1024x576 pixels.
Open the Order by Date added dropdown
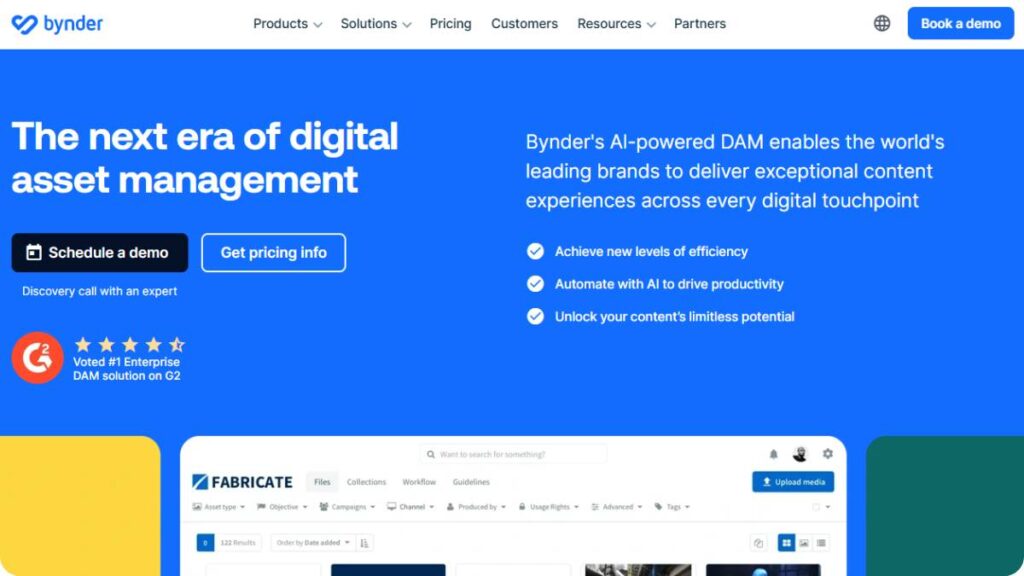(x=313, y=543)
